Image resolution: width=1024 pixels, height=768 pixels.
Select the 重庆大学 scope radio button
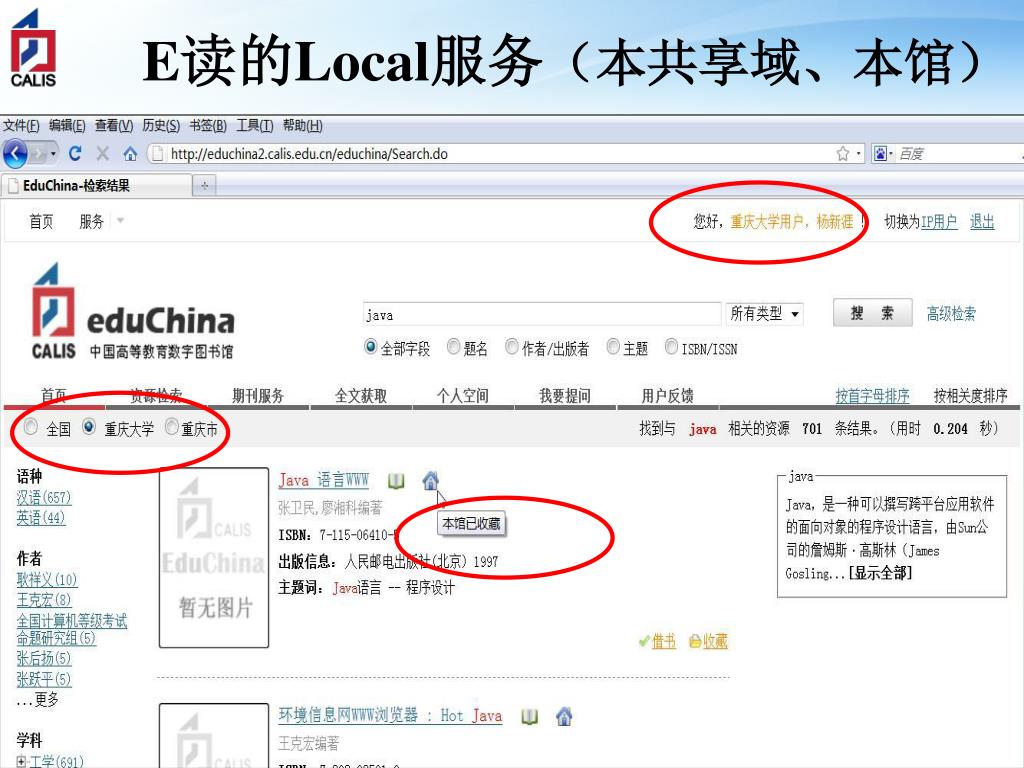point(89,427)
